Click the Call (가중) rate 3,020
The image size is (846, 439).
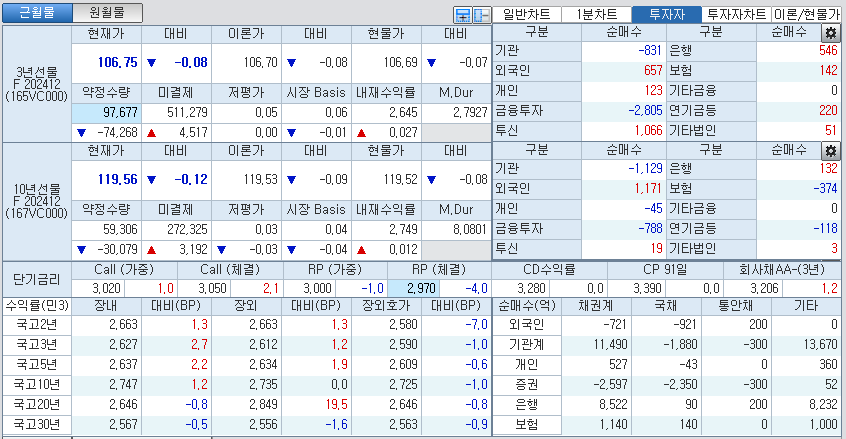pos(107,289)
